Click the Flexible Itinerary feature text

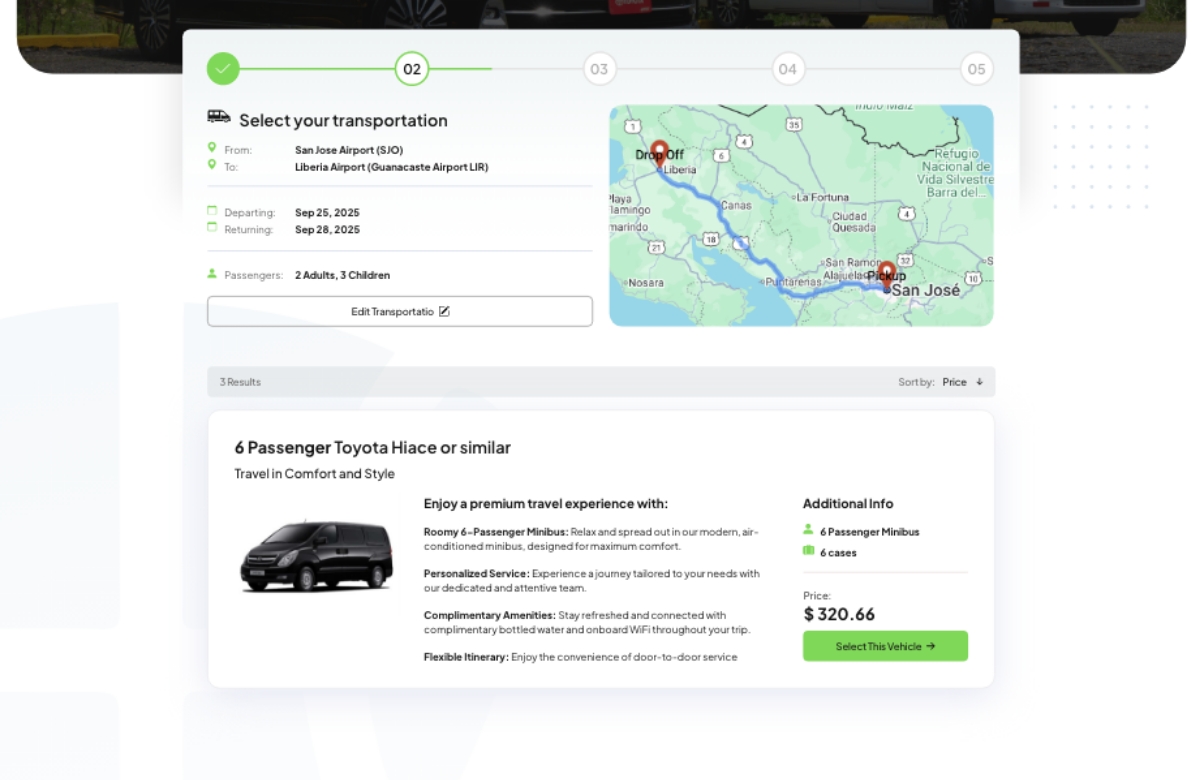point(580,657)
